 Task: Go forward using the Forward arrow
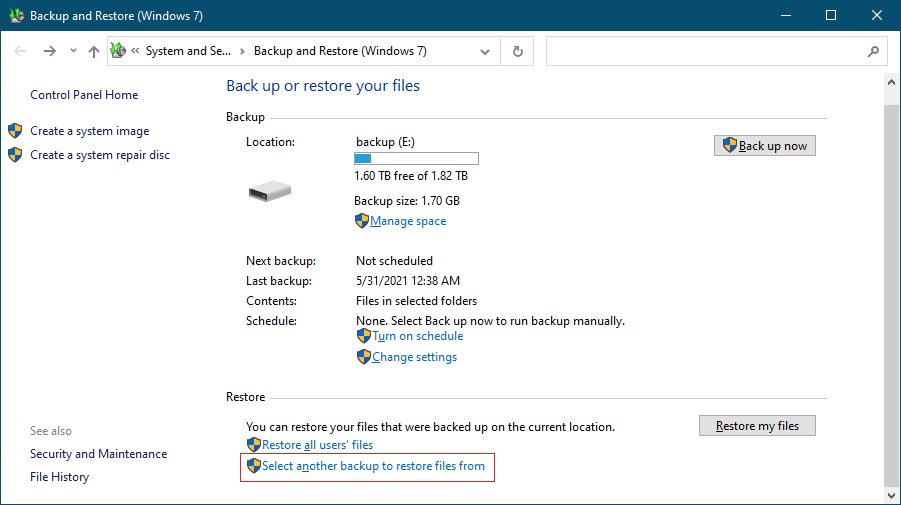(49, 51)
